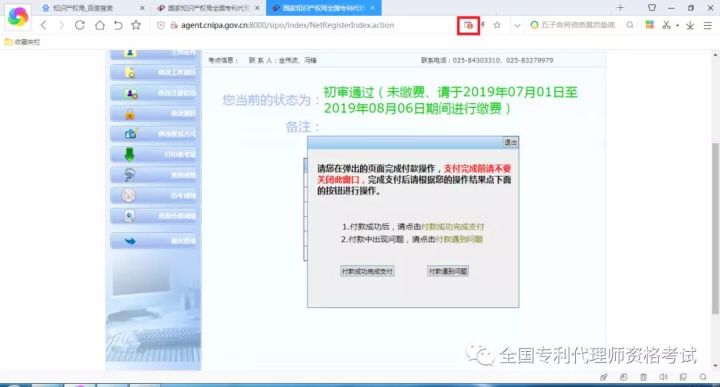Click sidebar logout item with blue arrow
This screenshot has width=720, height=387.
(x=154, y=241)
